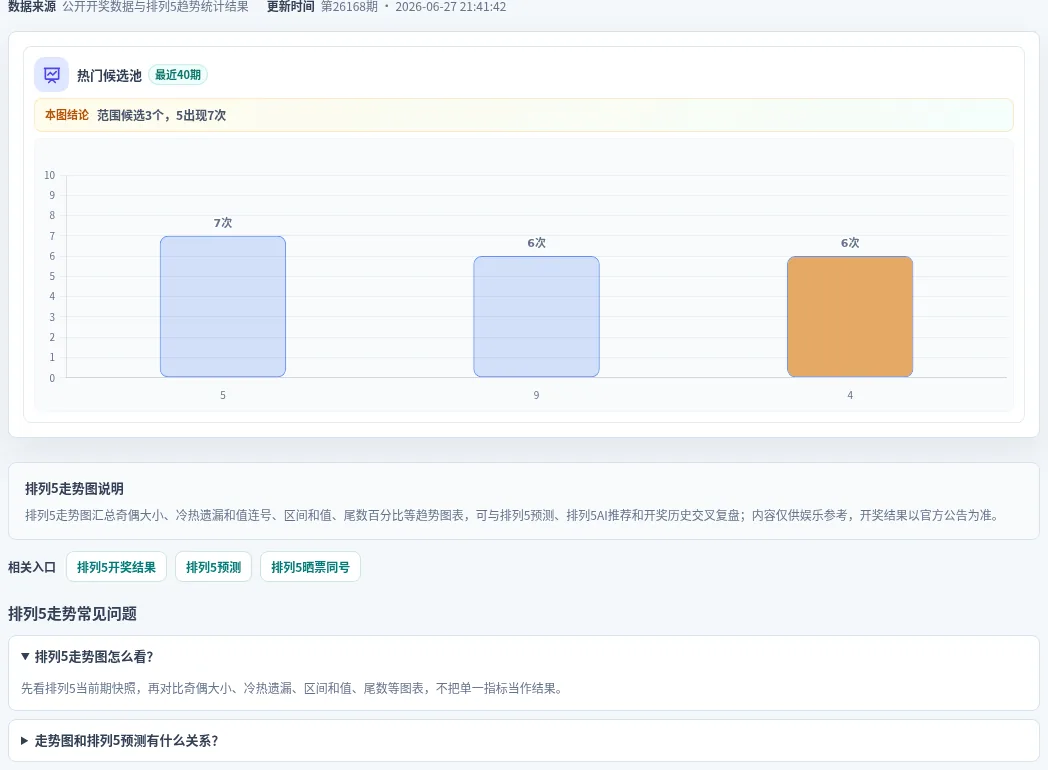Click the bar for number 5
Image resolution: width=1048 pixels, height=770 pixels.
pyautogui.click(x=223, y=307)
